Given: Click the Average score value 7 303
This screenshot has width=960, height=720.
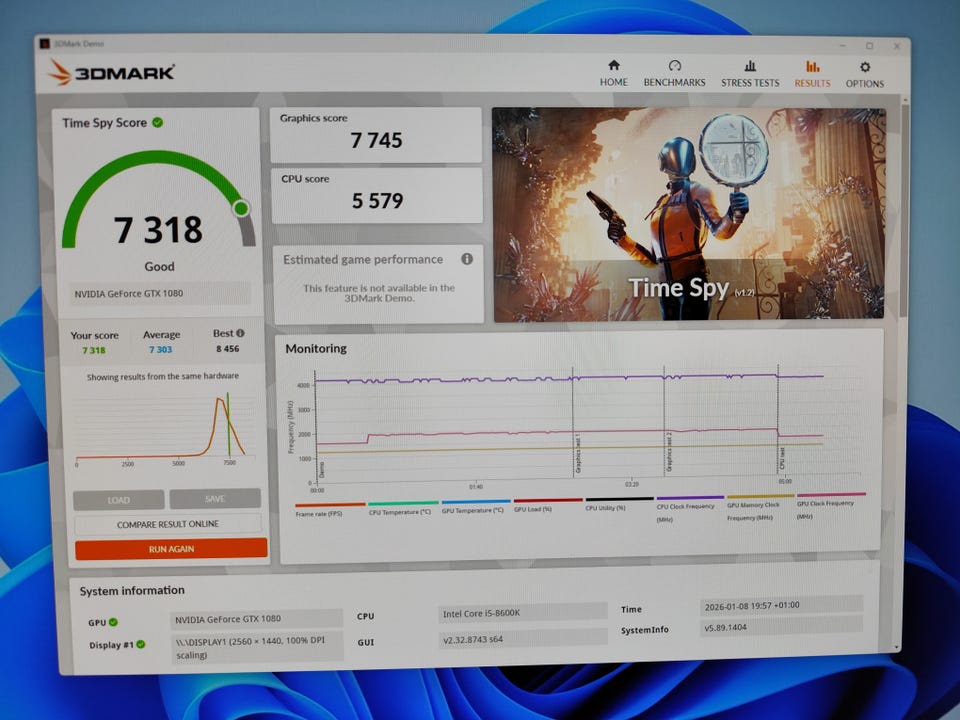Looking at the screenshot, I should (x=160, y=350).
